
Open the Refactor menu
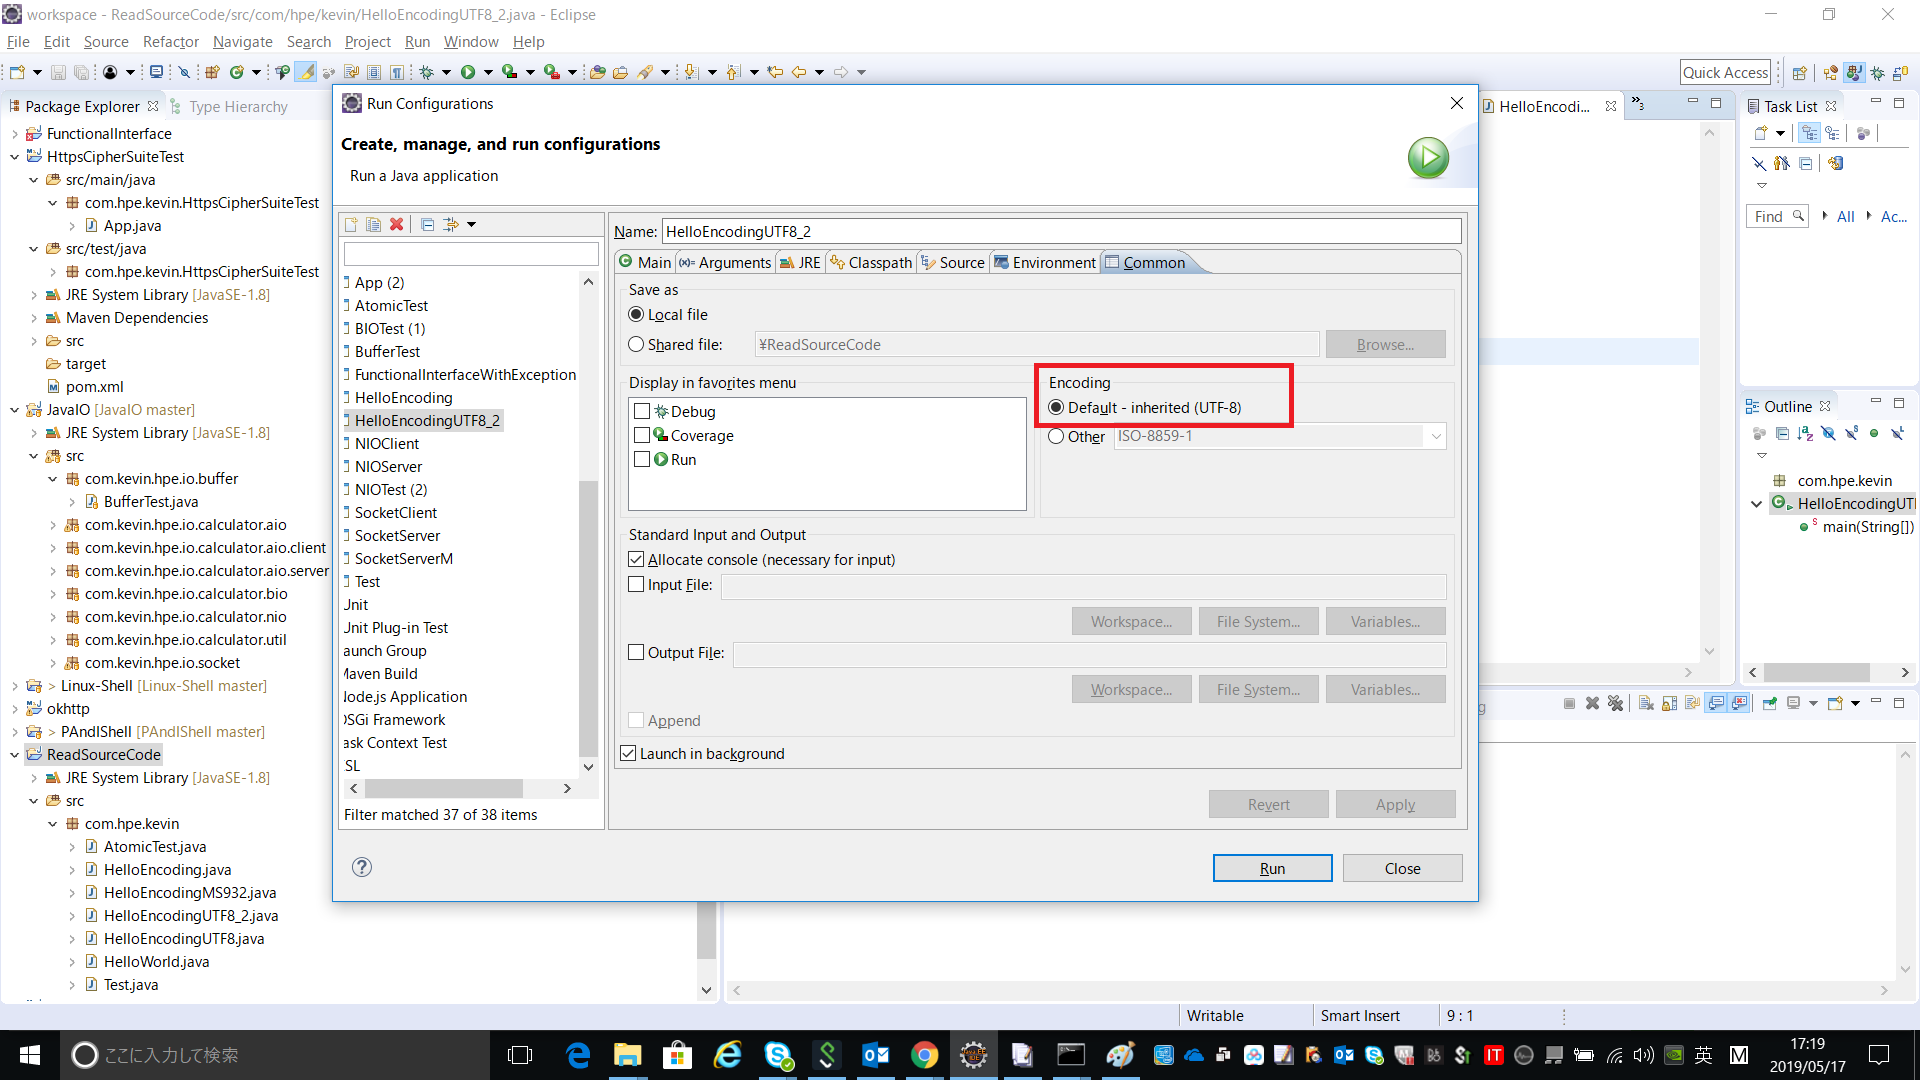pyautogui.click(x=170, y=41)
